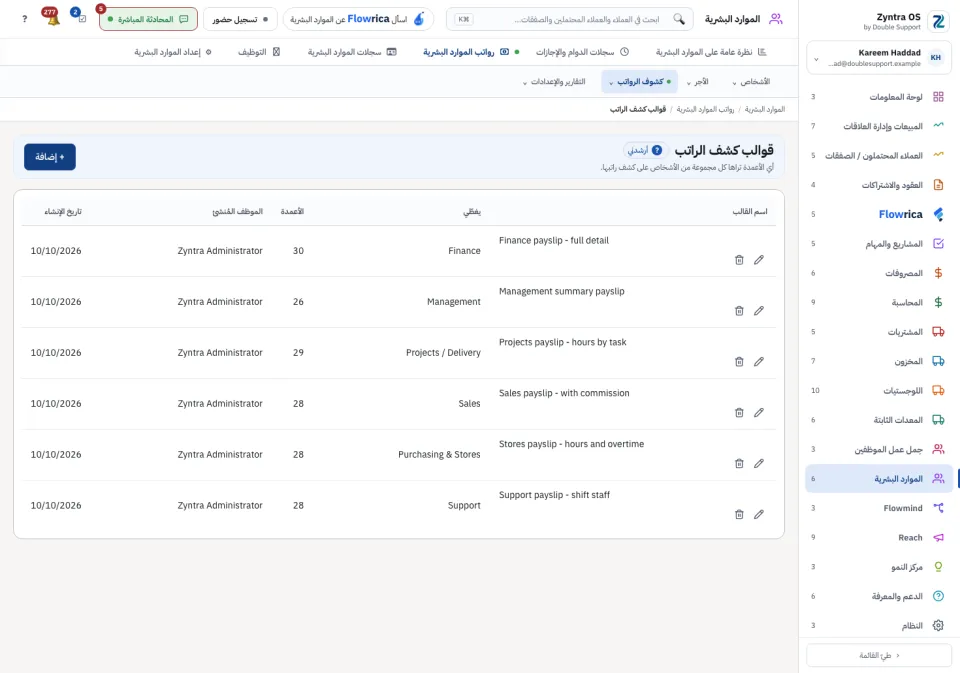Open the مركز النمو lightbulb sidebar item

click(x=879, y=566)
